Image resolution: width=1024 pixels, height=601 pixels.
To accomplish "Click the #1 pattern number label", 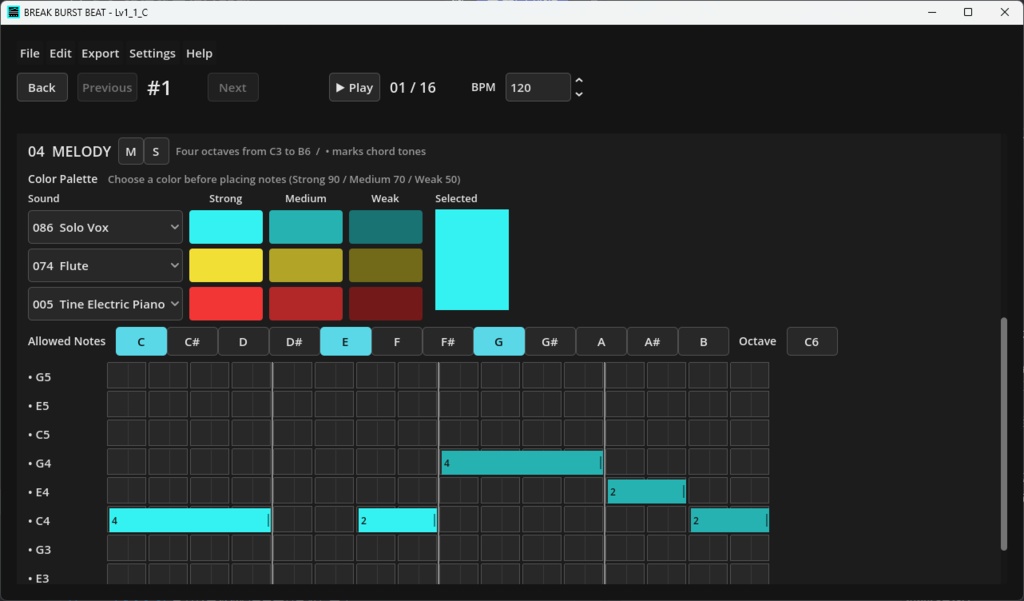I will pyautogui.click(x=159, y=88).
